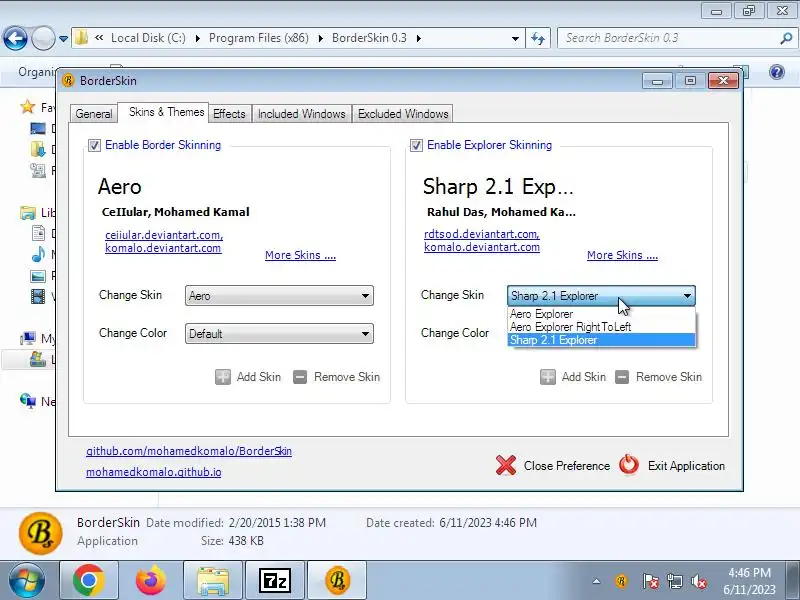800x600 pixels.
Task: Select Sharp 2.1 Explorer list entry
Action: (x=602, y=340)
